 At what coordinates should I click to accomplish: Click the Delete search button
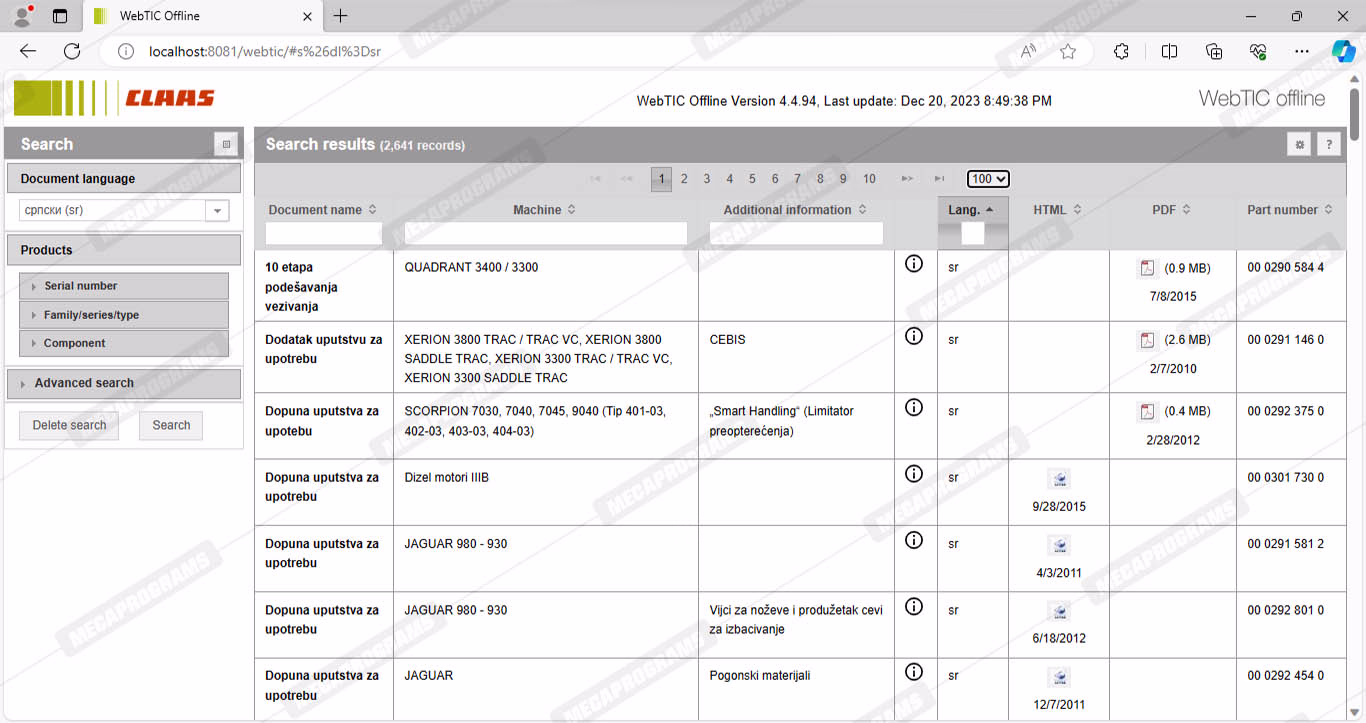69,425
